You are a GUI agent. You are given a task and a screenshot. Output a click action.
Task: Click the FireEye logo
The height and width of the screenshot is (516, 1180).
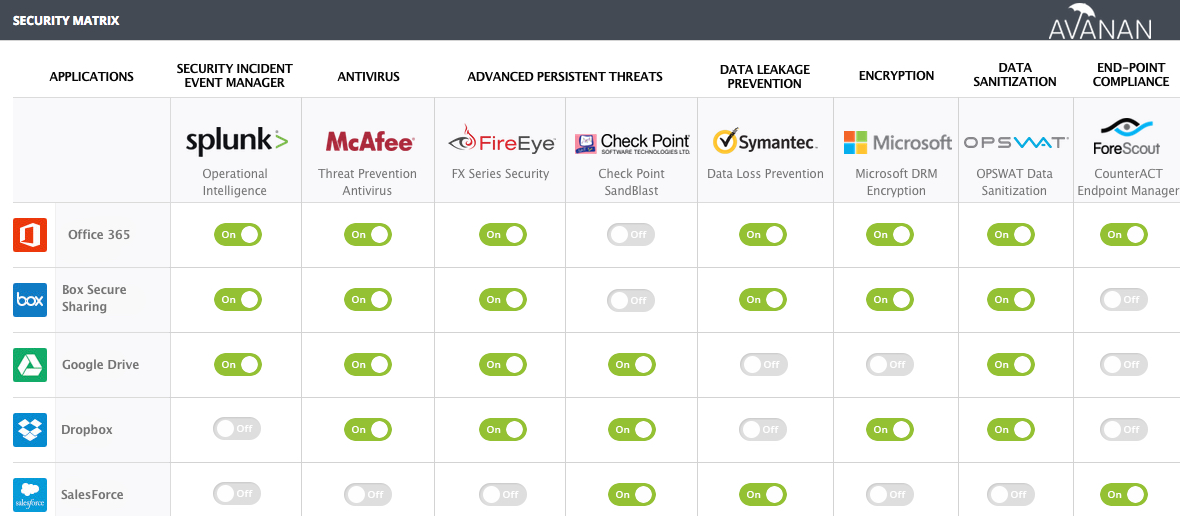pyautogui.click(x=501, y=143)
